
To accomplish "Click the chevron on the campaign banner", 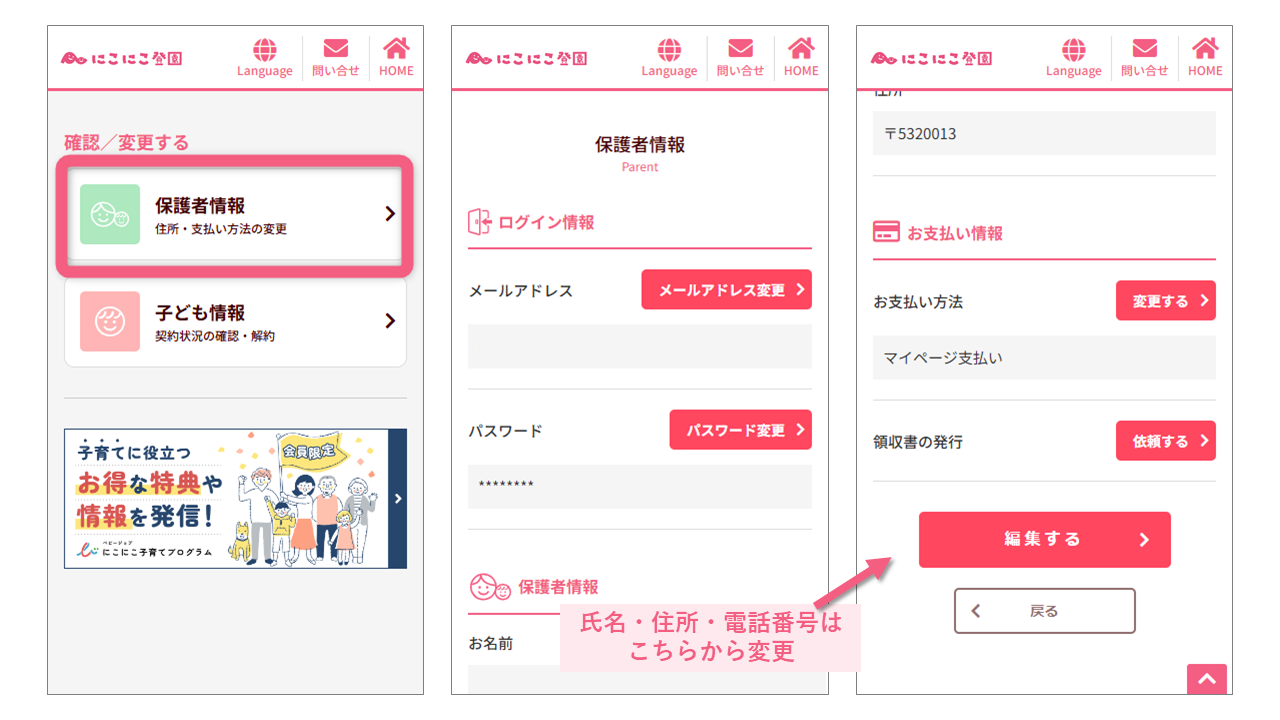I will coord(397,497).
